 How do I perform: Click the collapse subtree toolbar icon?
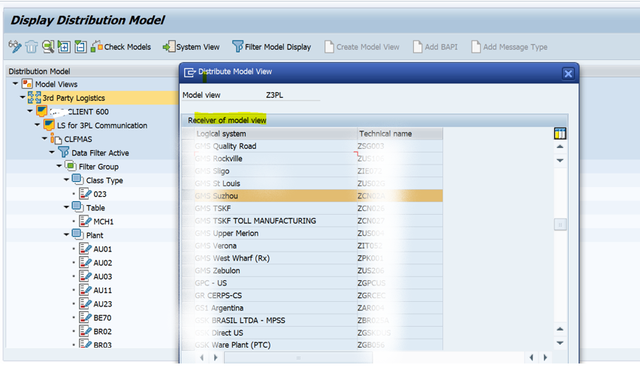(80, 47)
